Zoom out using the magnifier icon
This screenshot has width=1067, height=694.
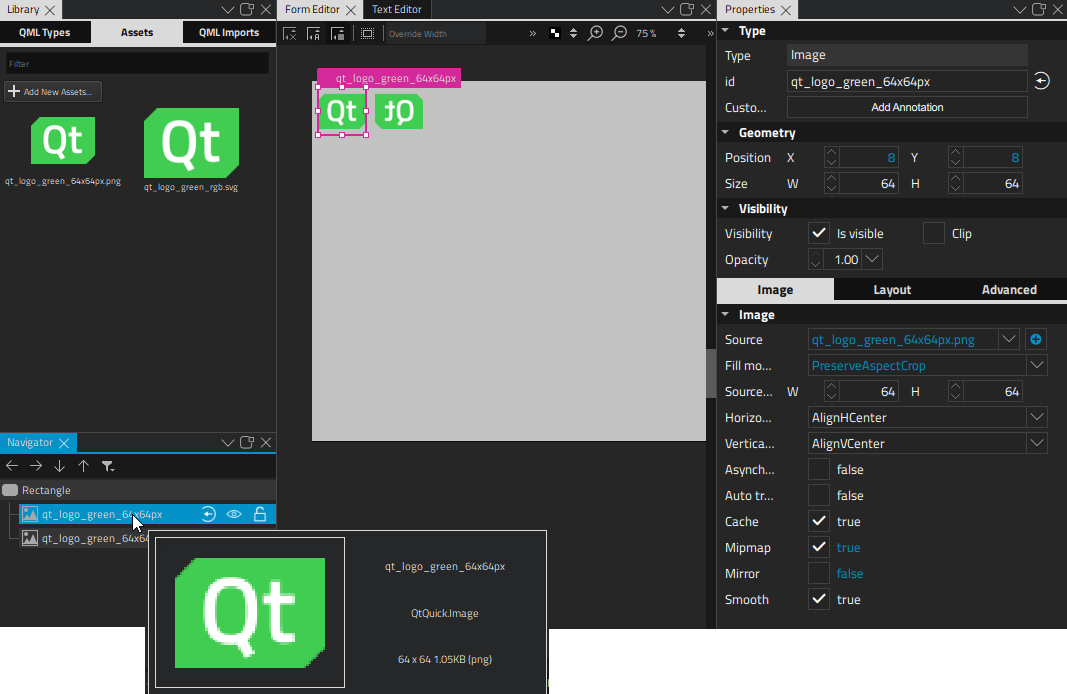coord(621,32)
